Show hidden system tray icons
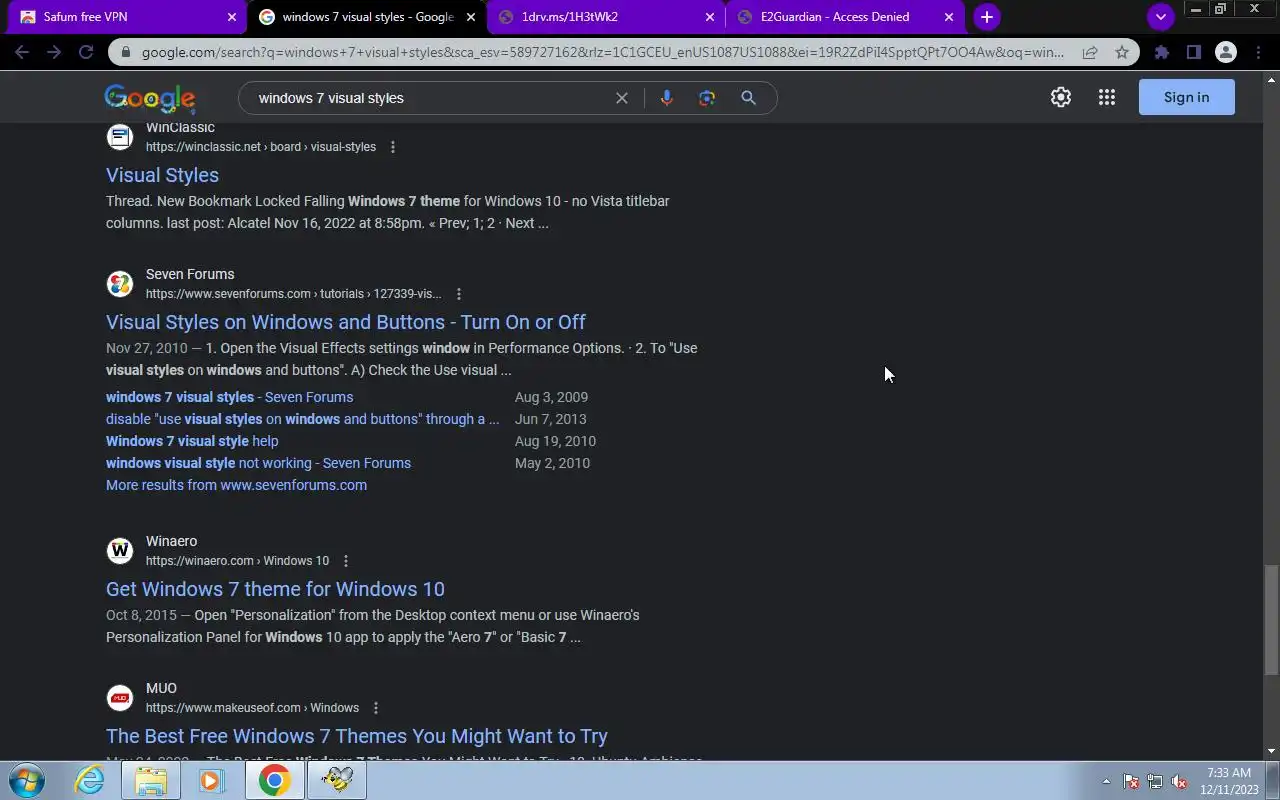Screen dimensions: 1280x800 1106,781
